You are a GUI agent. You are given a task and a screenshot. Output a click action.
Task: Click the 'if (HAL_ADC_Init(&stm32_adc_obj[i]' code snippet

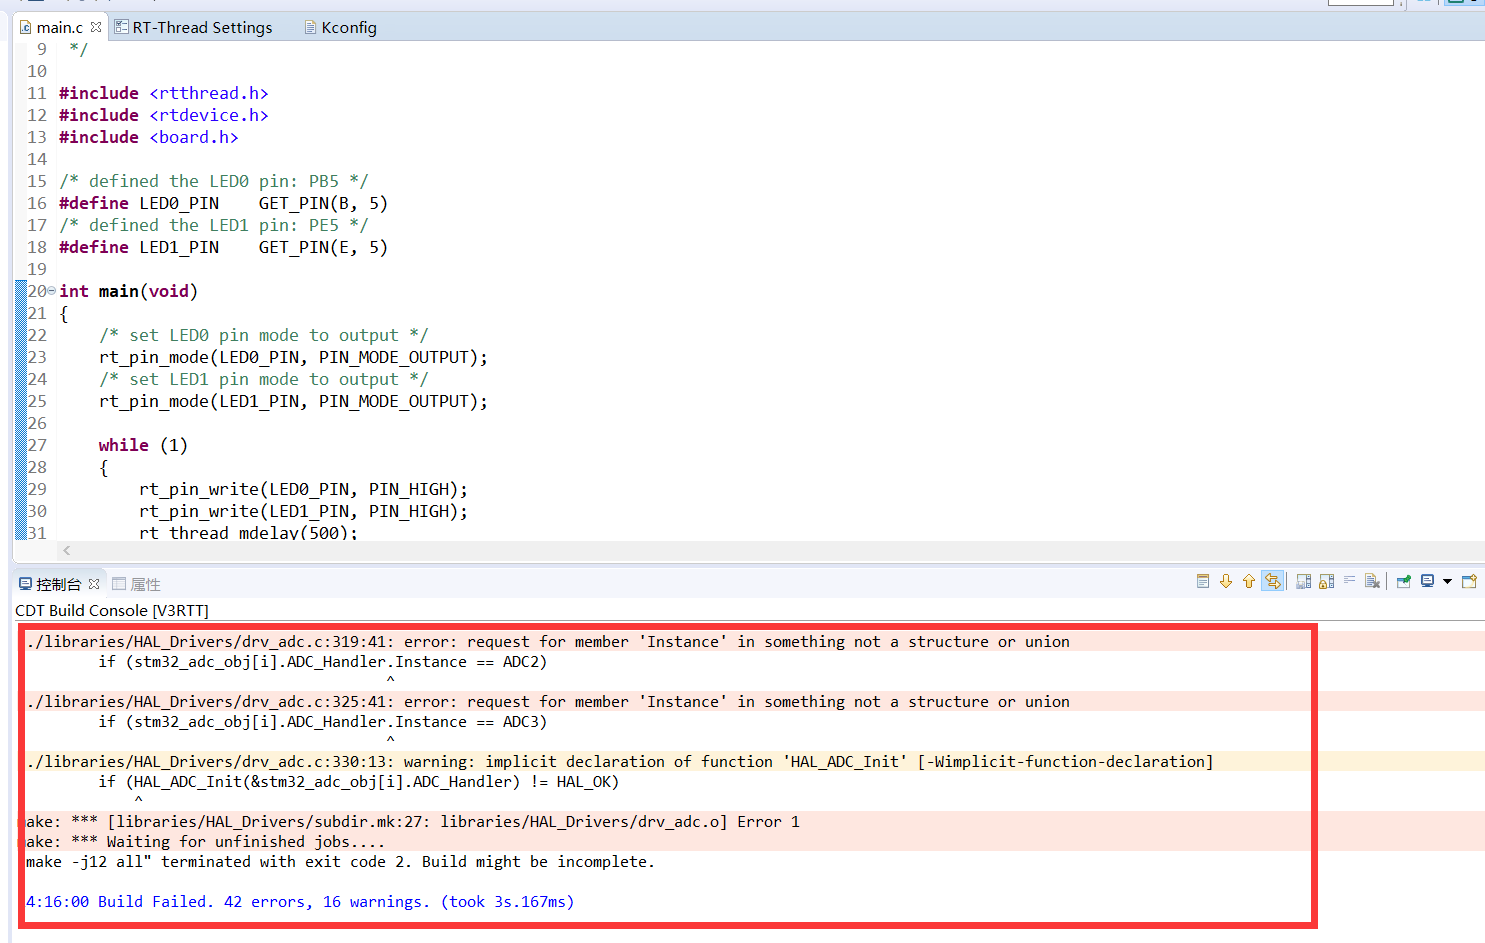[x=359, y=782]
